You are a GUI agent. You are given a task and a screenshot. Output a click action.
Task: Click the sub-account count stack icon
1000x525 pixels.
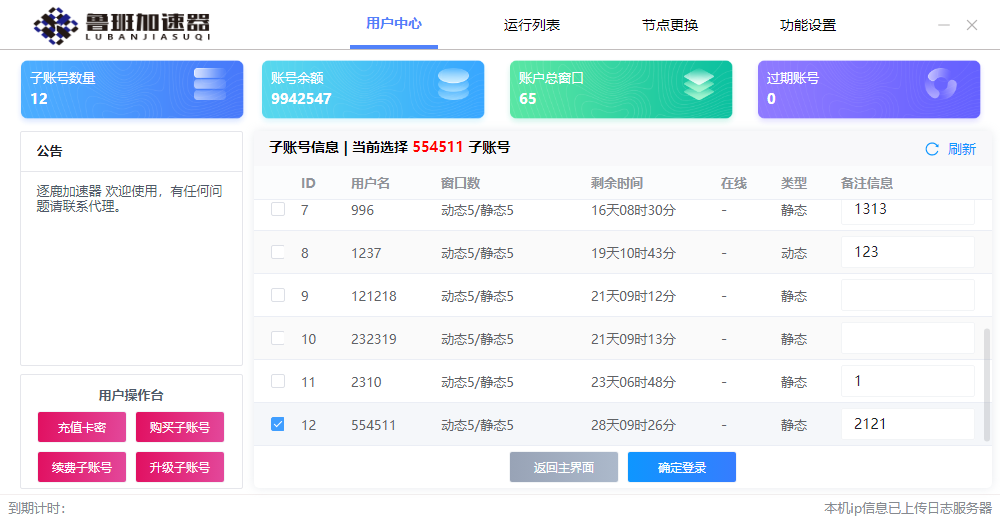tap(210, 85)
